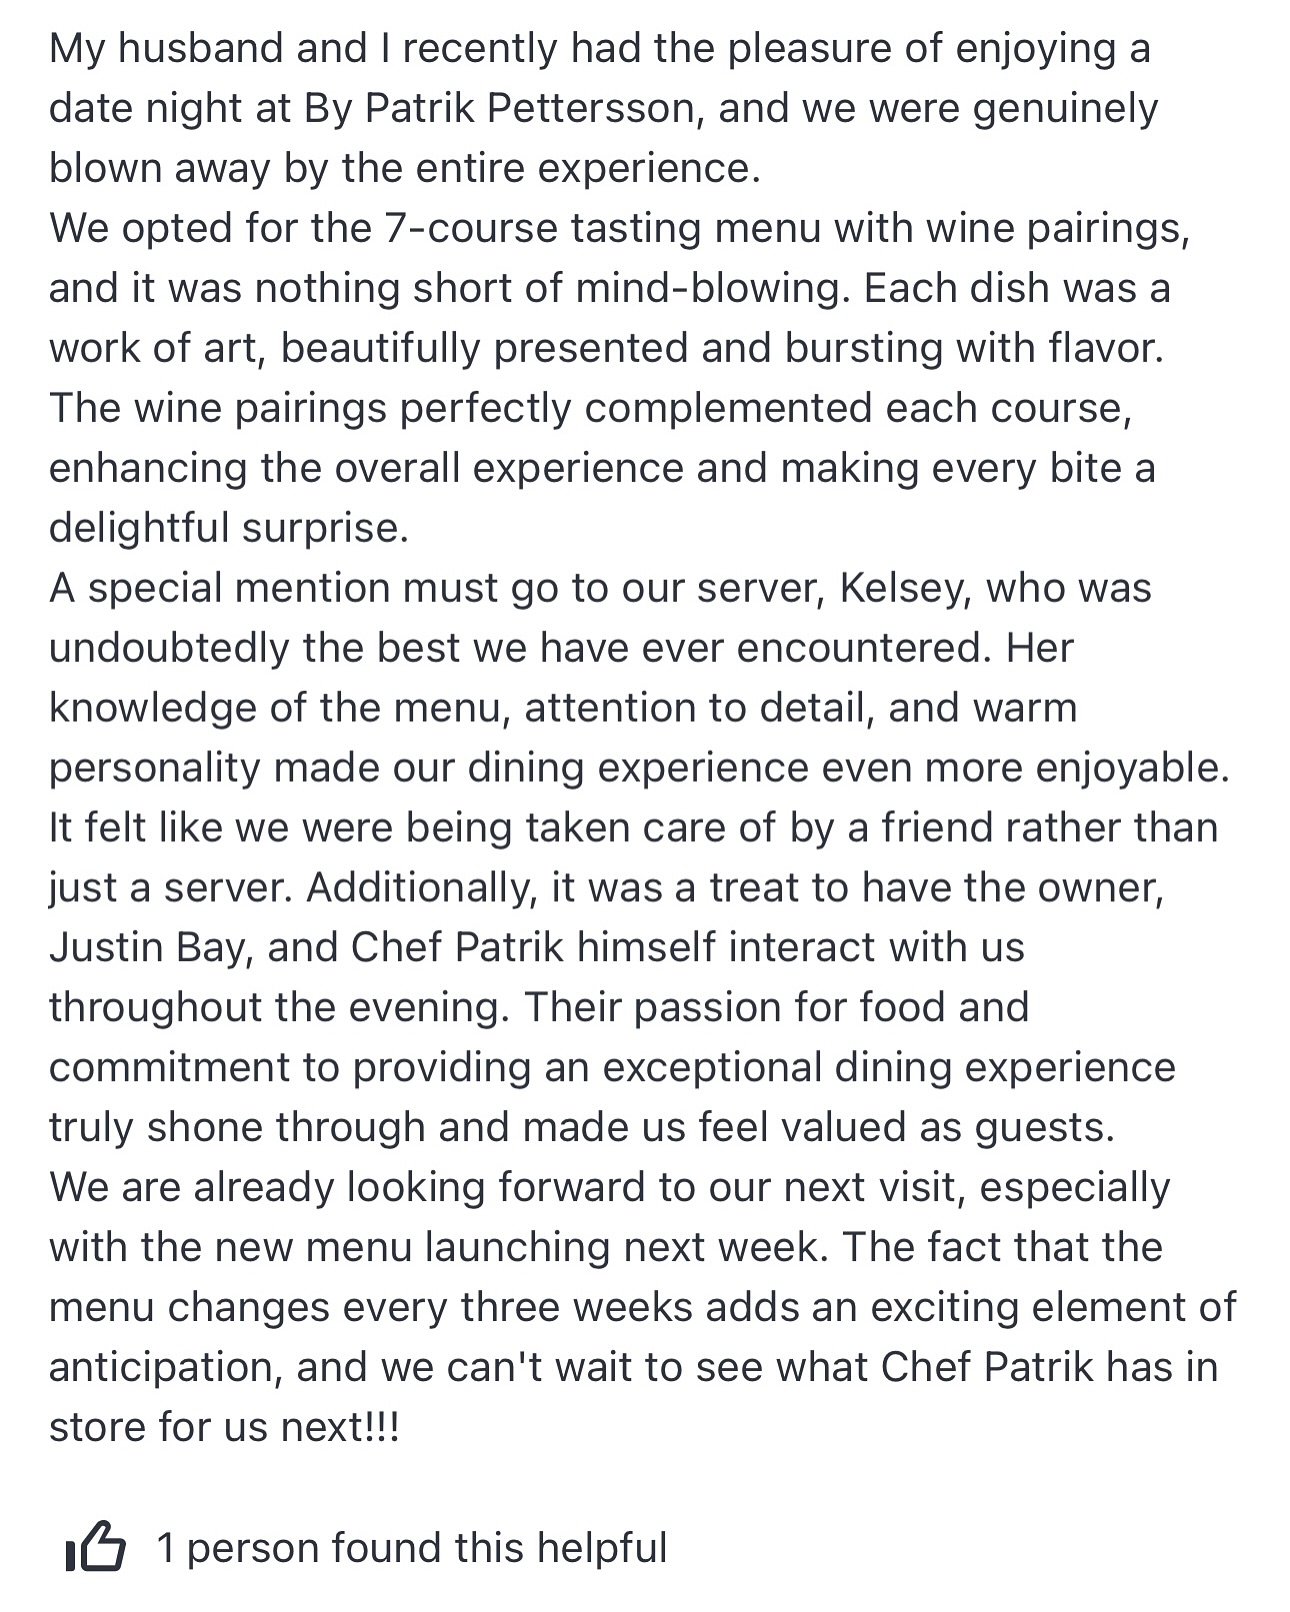The height and width of the screenshot is (1612, 1290).
Task: Click the word 'anticipation' in the review
Action: coord(165,1367)
